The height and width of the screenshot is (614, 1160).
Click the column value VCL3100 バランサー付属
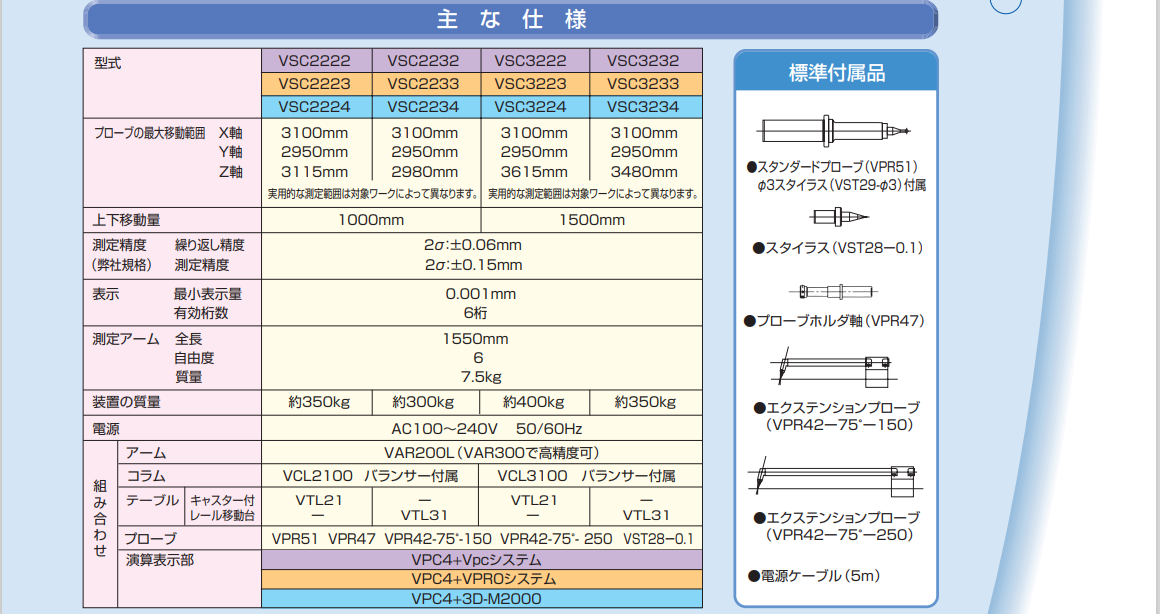click(x=586, y=476)
